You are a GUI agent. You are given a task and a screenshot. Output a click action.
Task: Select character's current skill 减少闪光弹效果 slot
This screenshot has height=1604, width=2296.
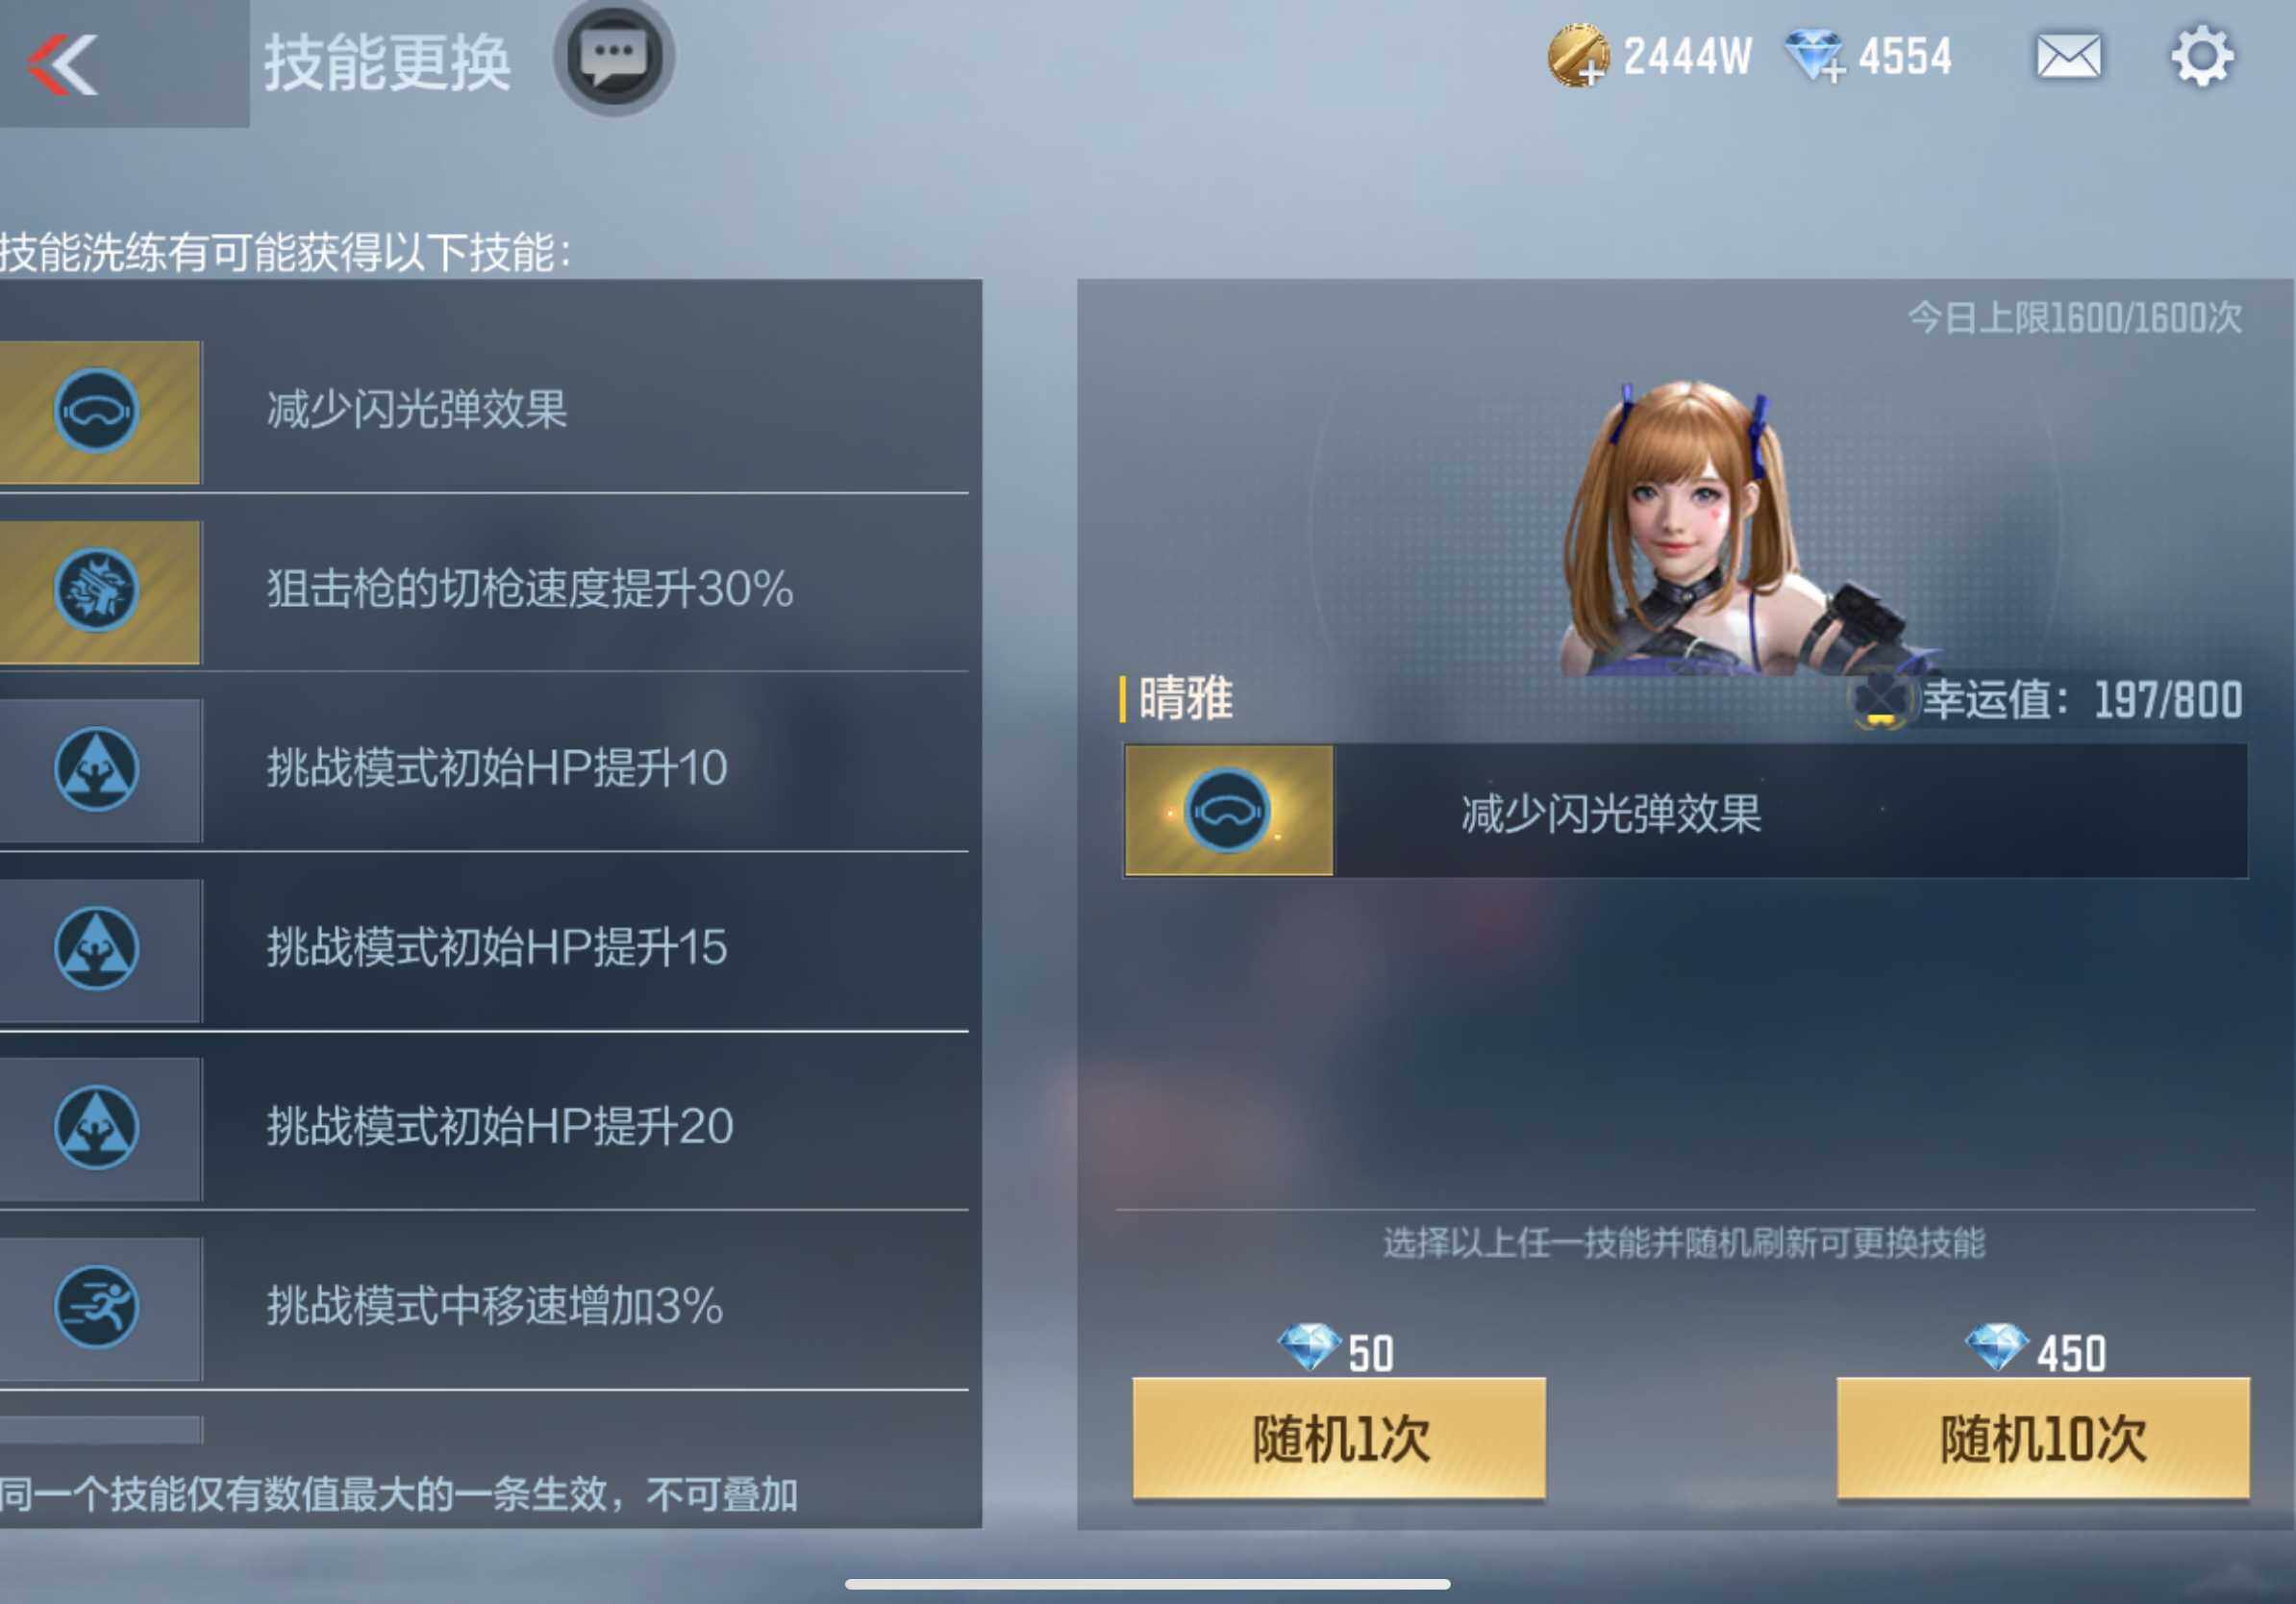point(1686,811)
